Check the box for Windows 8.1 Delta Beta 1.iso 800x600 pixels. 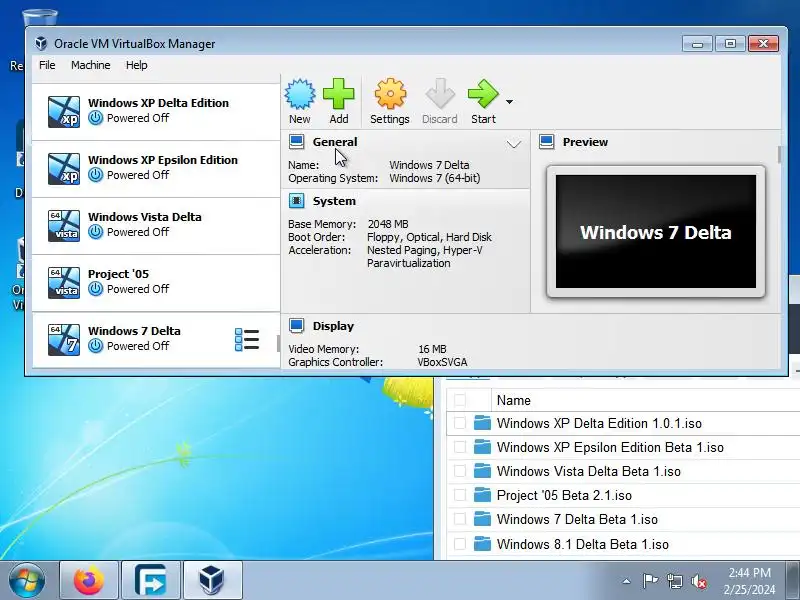click(x=460, y=544)
